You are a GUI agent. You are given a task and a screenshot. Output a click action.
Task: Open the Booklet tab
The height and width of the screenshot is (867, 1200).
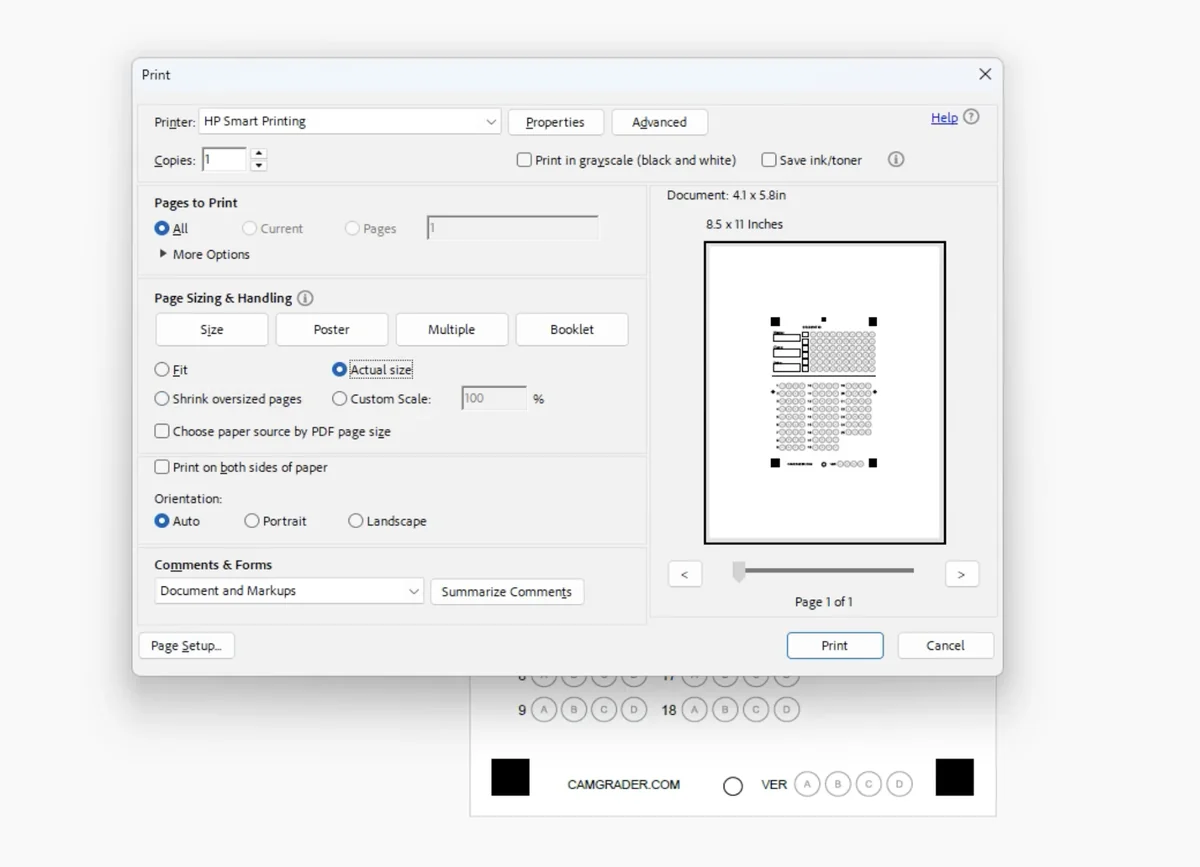click(x=572, y=329)
